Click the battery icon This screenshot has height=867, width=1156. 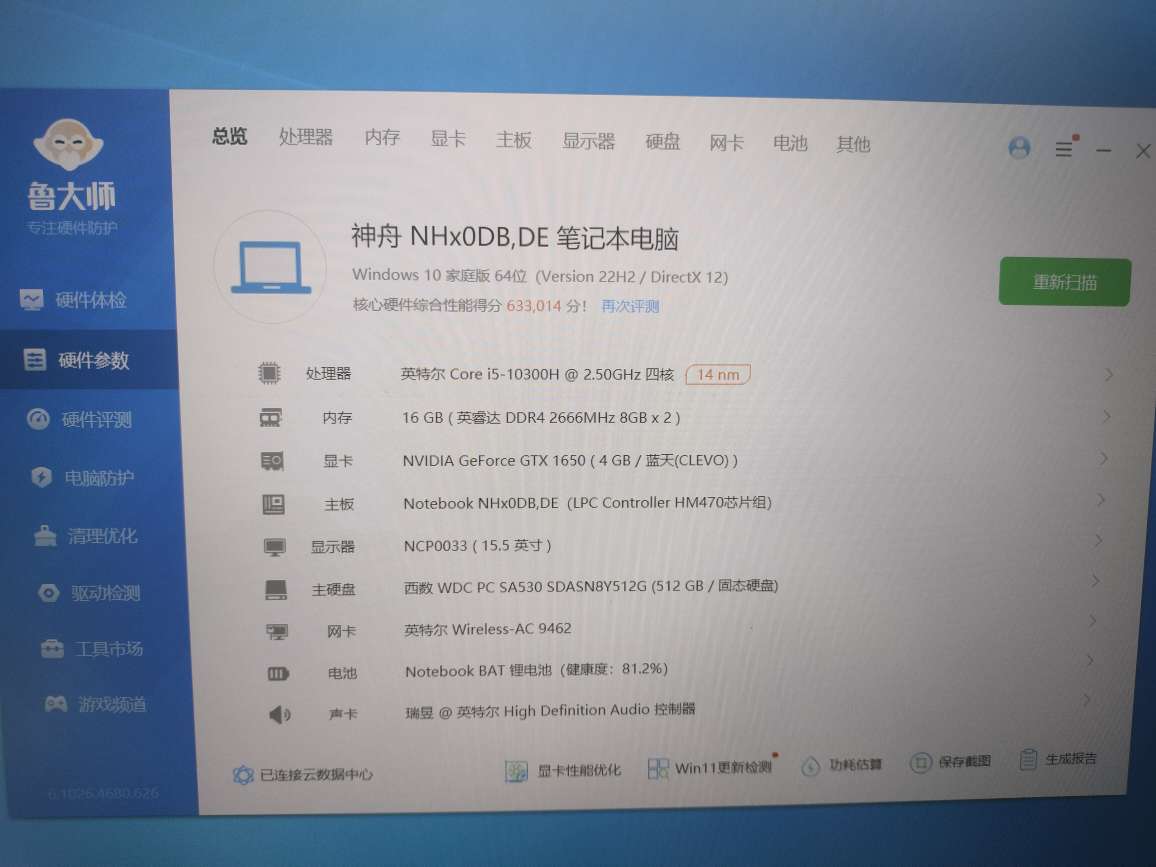[278, 673]
